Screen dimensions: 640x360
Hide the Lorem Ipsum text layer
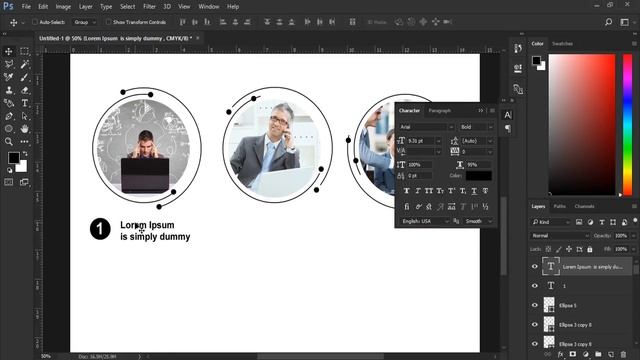[x=535, y=267]
